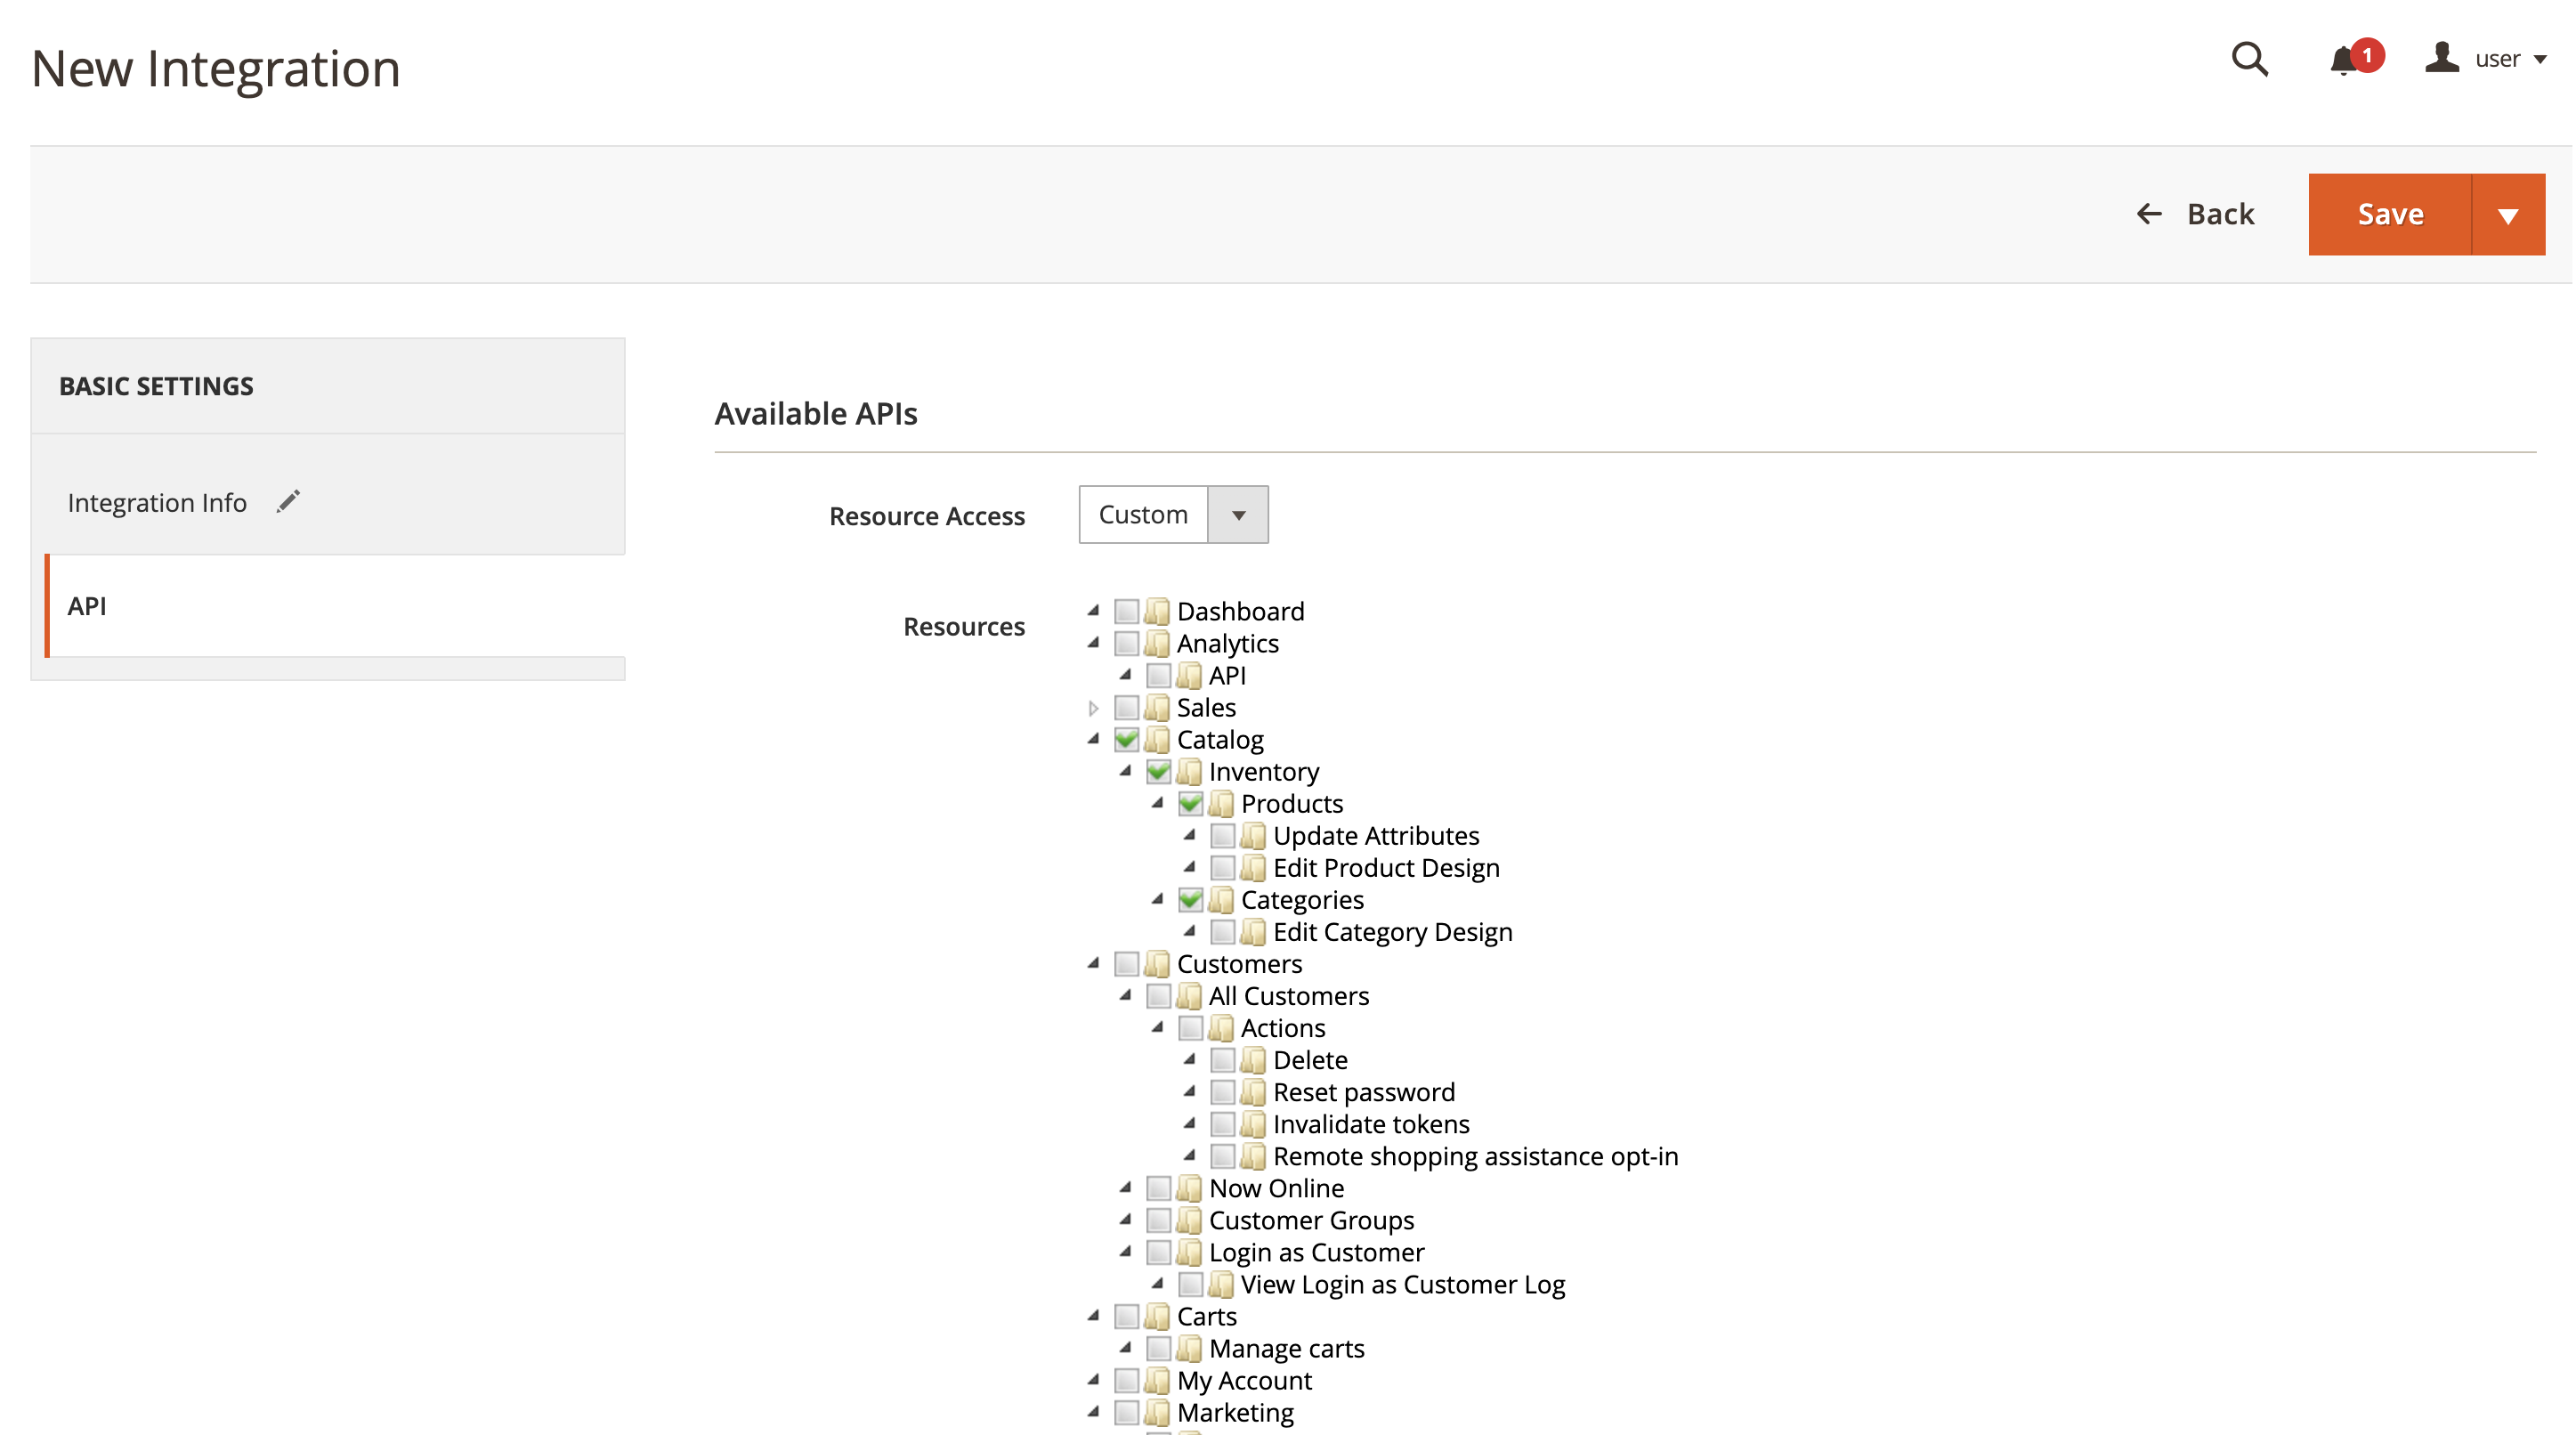Click the All Customers label
The width and height of the screenshot is (2576, 1435).
(1289, 996)
